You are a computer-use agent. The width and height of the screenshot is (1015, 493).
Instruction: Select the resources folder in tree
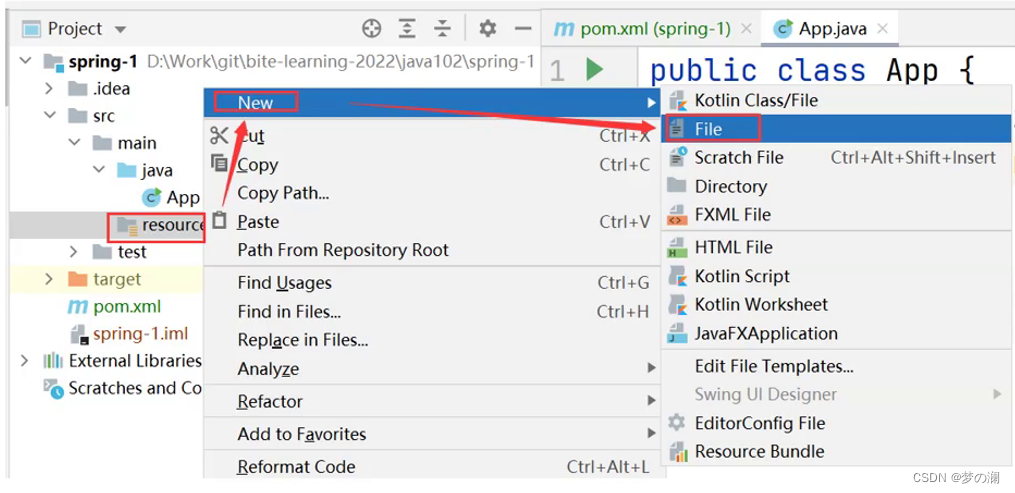click(161, 225)
